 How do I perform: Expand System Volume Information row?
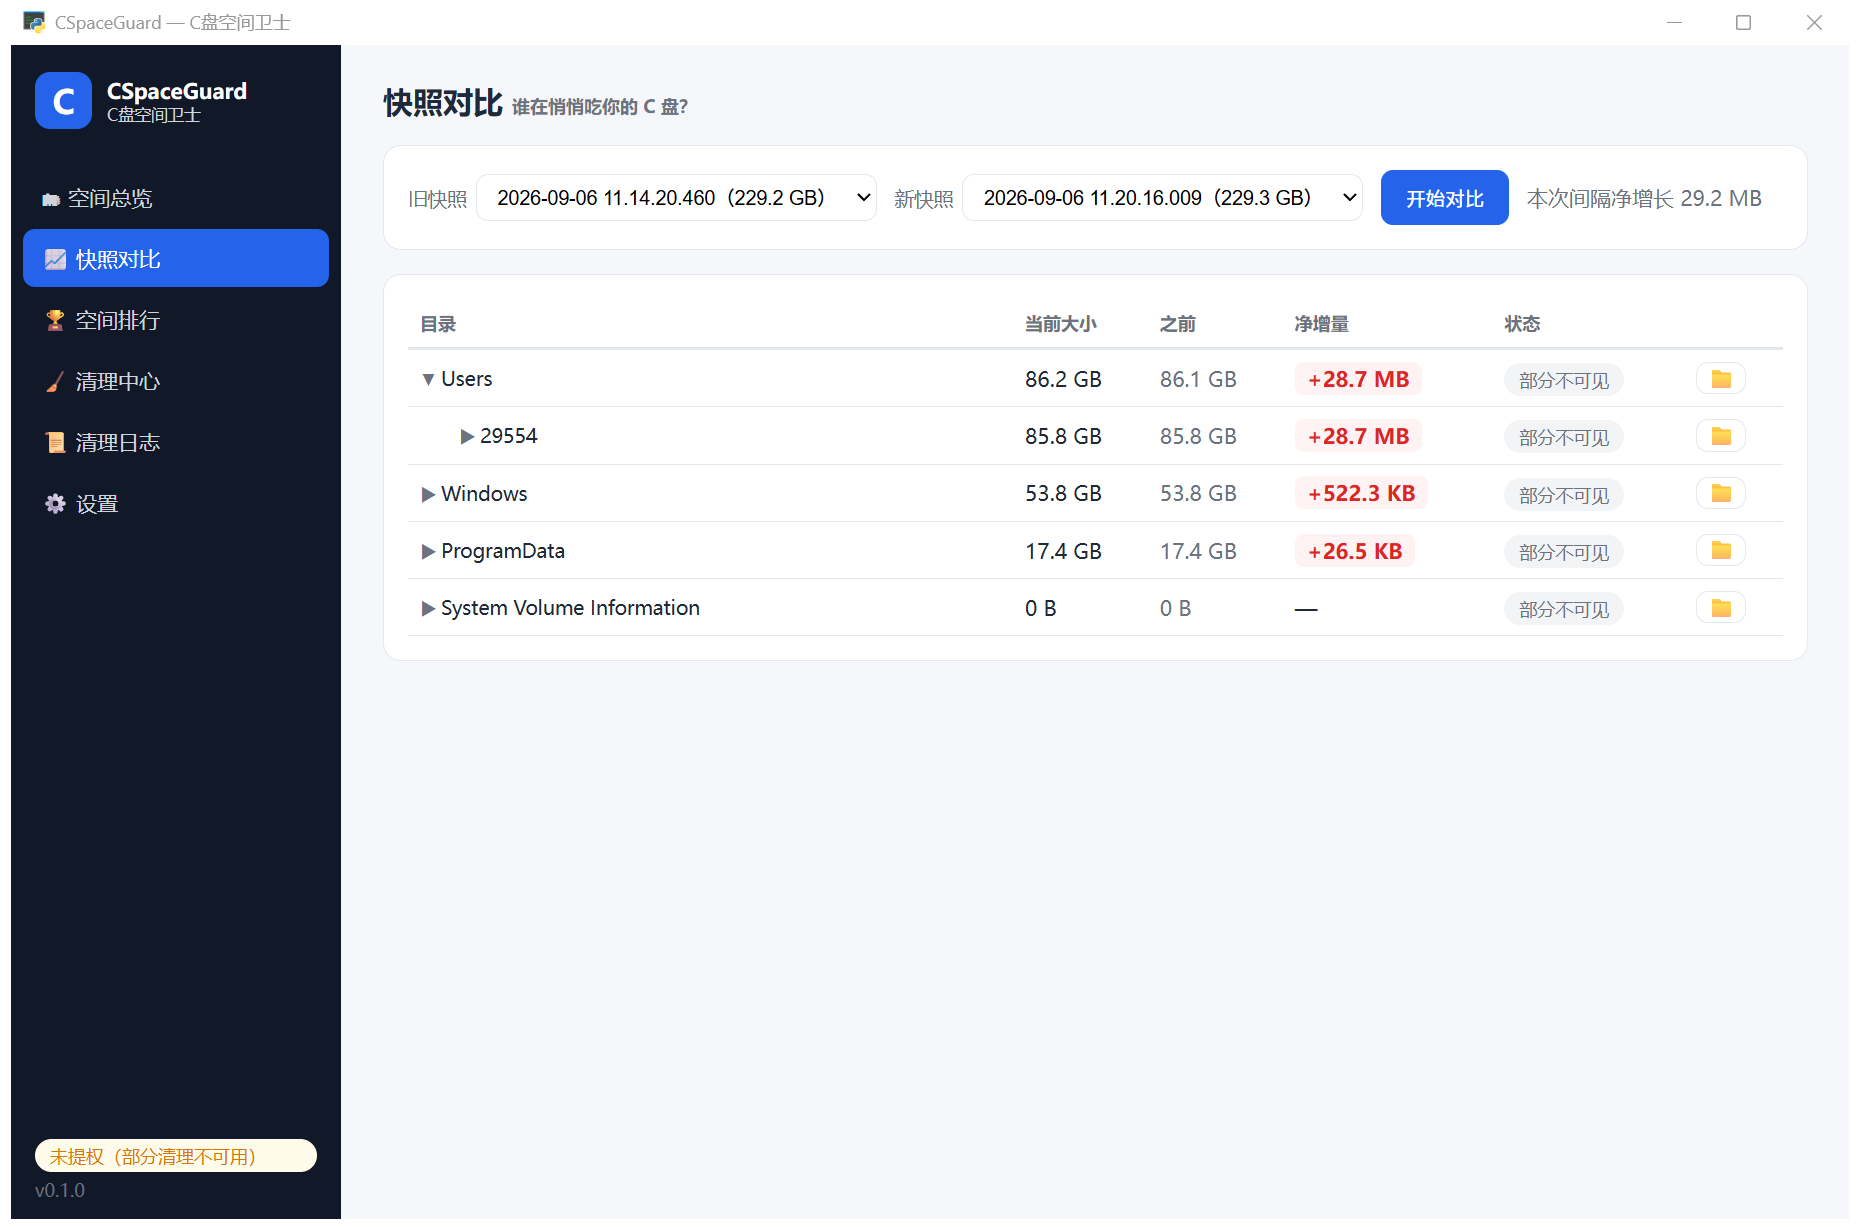pos(428,608)
